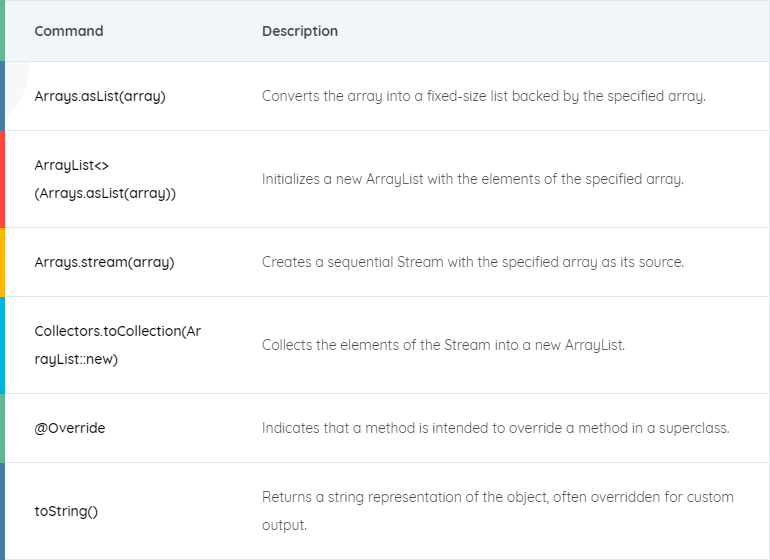The width and height of the screenshot is (770, 560).
Task: Click the "Collects the elements" description text
Action: click(443, 345)
